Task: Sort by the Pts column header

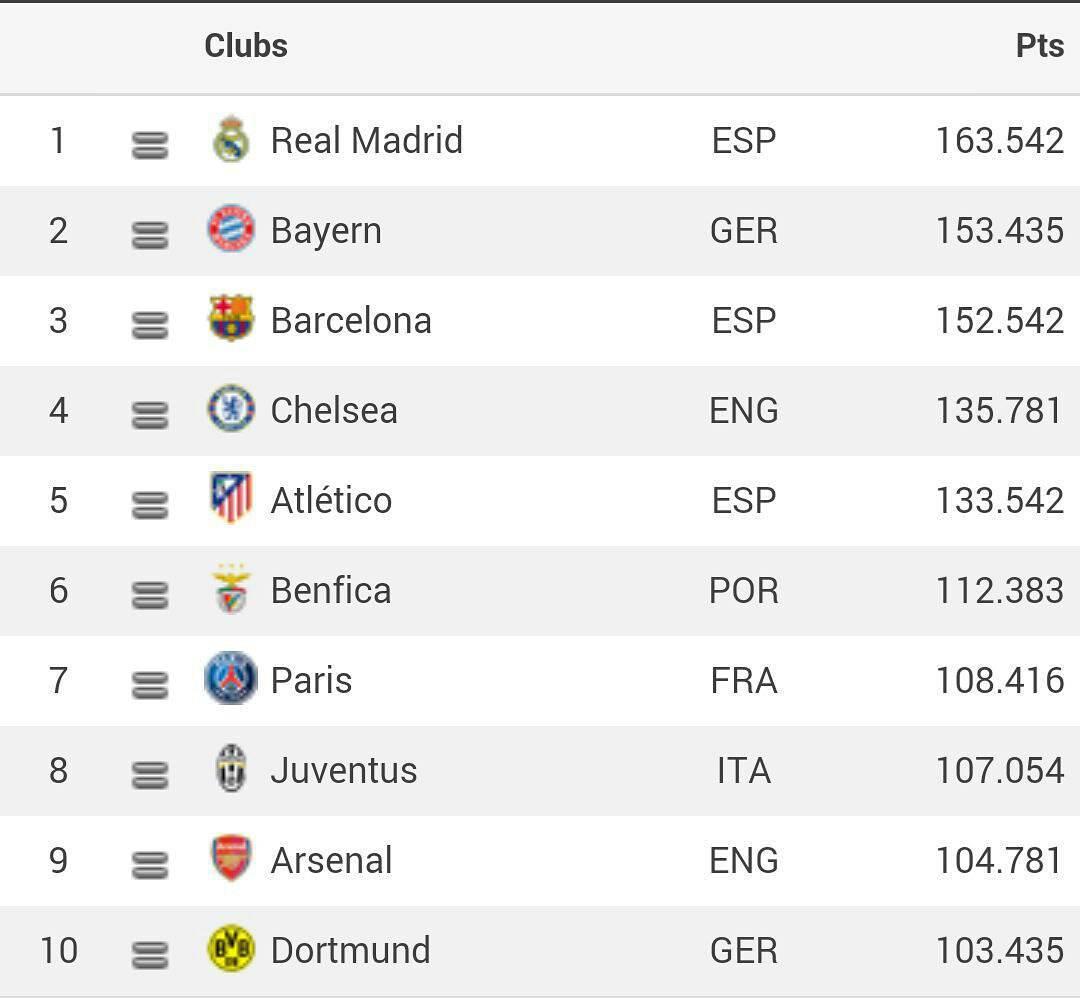Action: tap(1040, 46)
